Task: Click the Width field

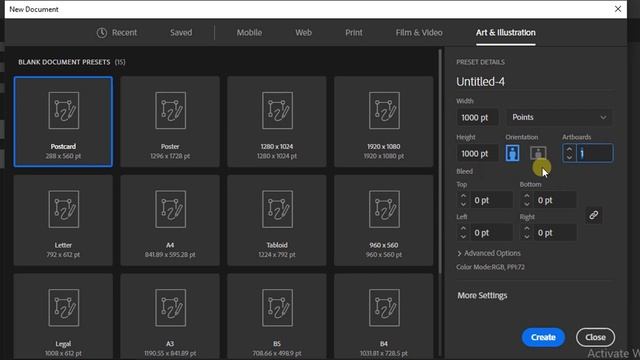Action: coord(477,118)
